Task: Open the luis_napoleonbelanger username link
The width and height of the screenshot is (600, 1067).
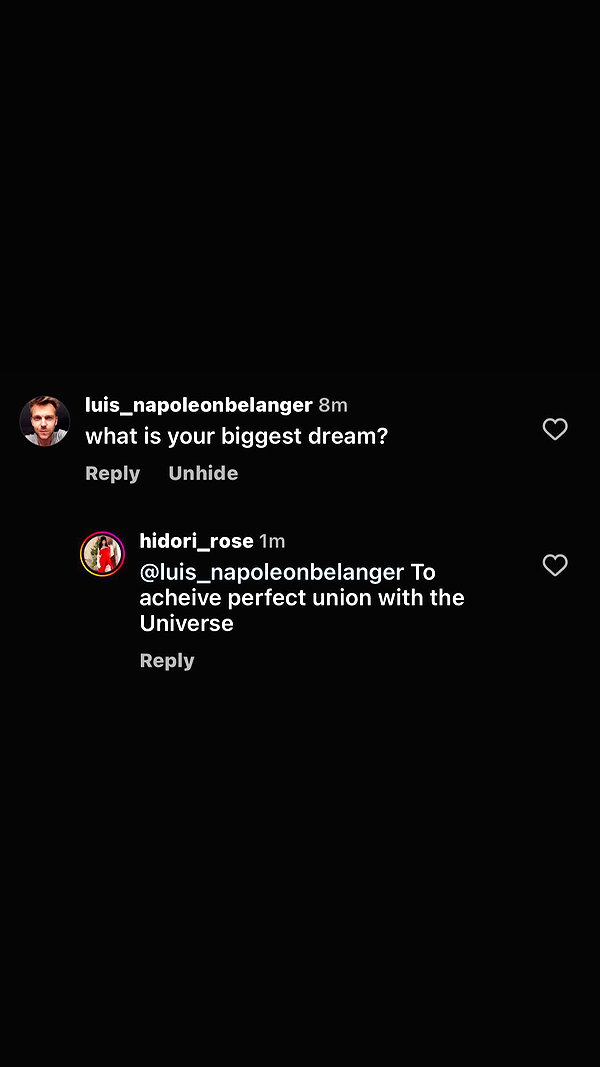Action: point(199,406)
